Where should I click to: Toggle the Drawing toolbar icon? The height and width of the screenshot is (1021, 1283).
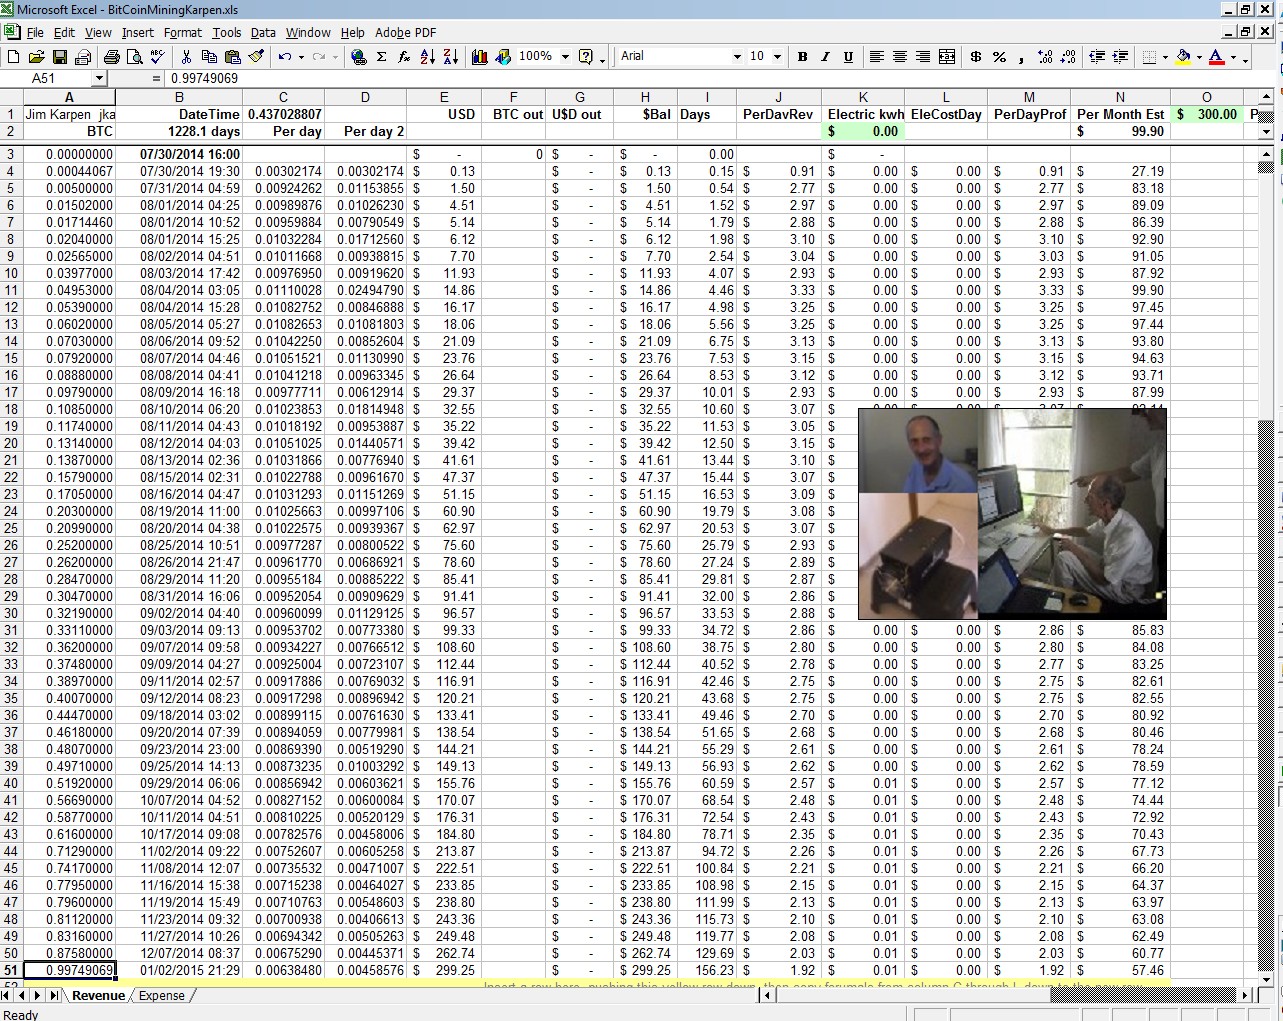point(503,57)
